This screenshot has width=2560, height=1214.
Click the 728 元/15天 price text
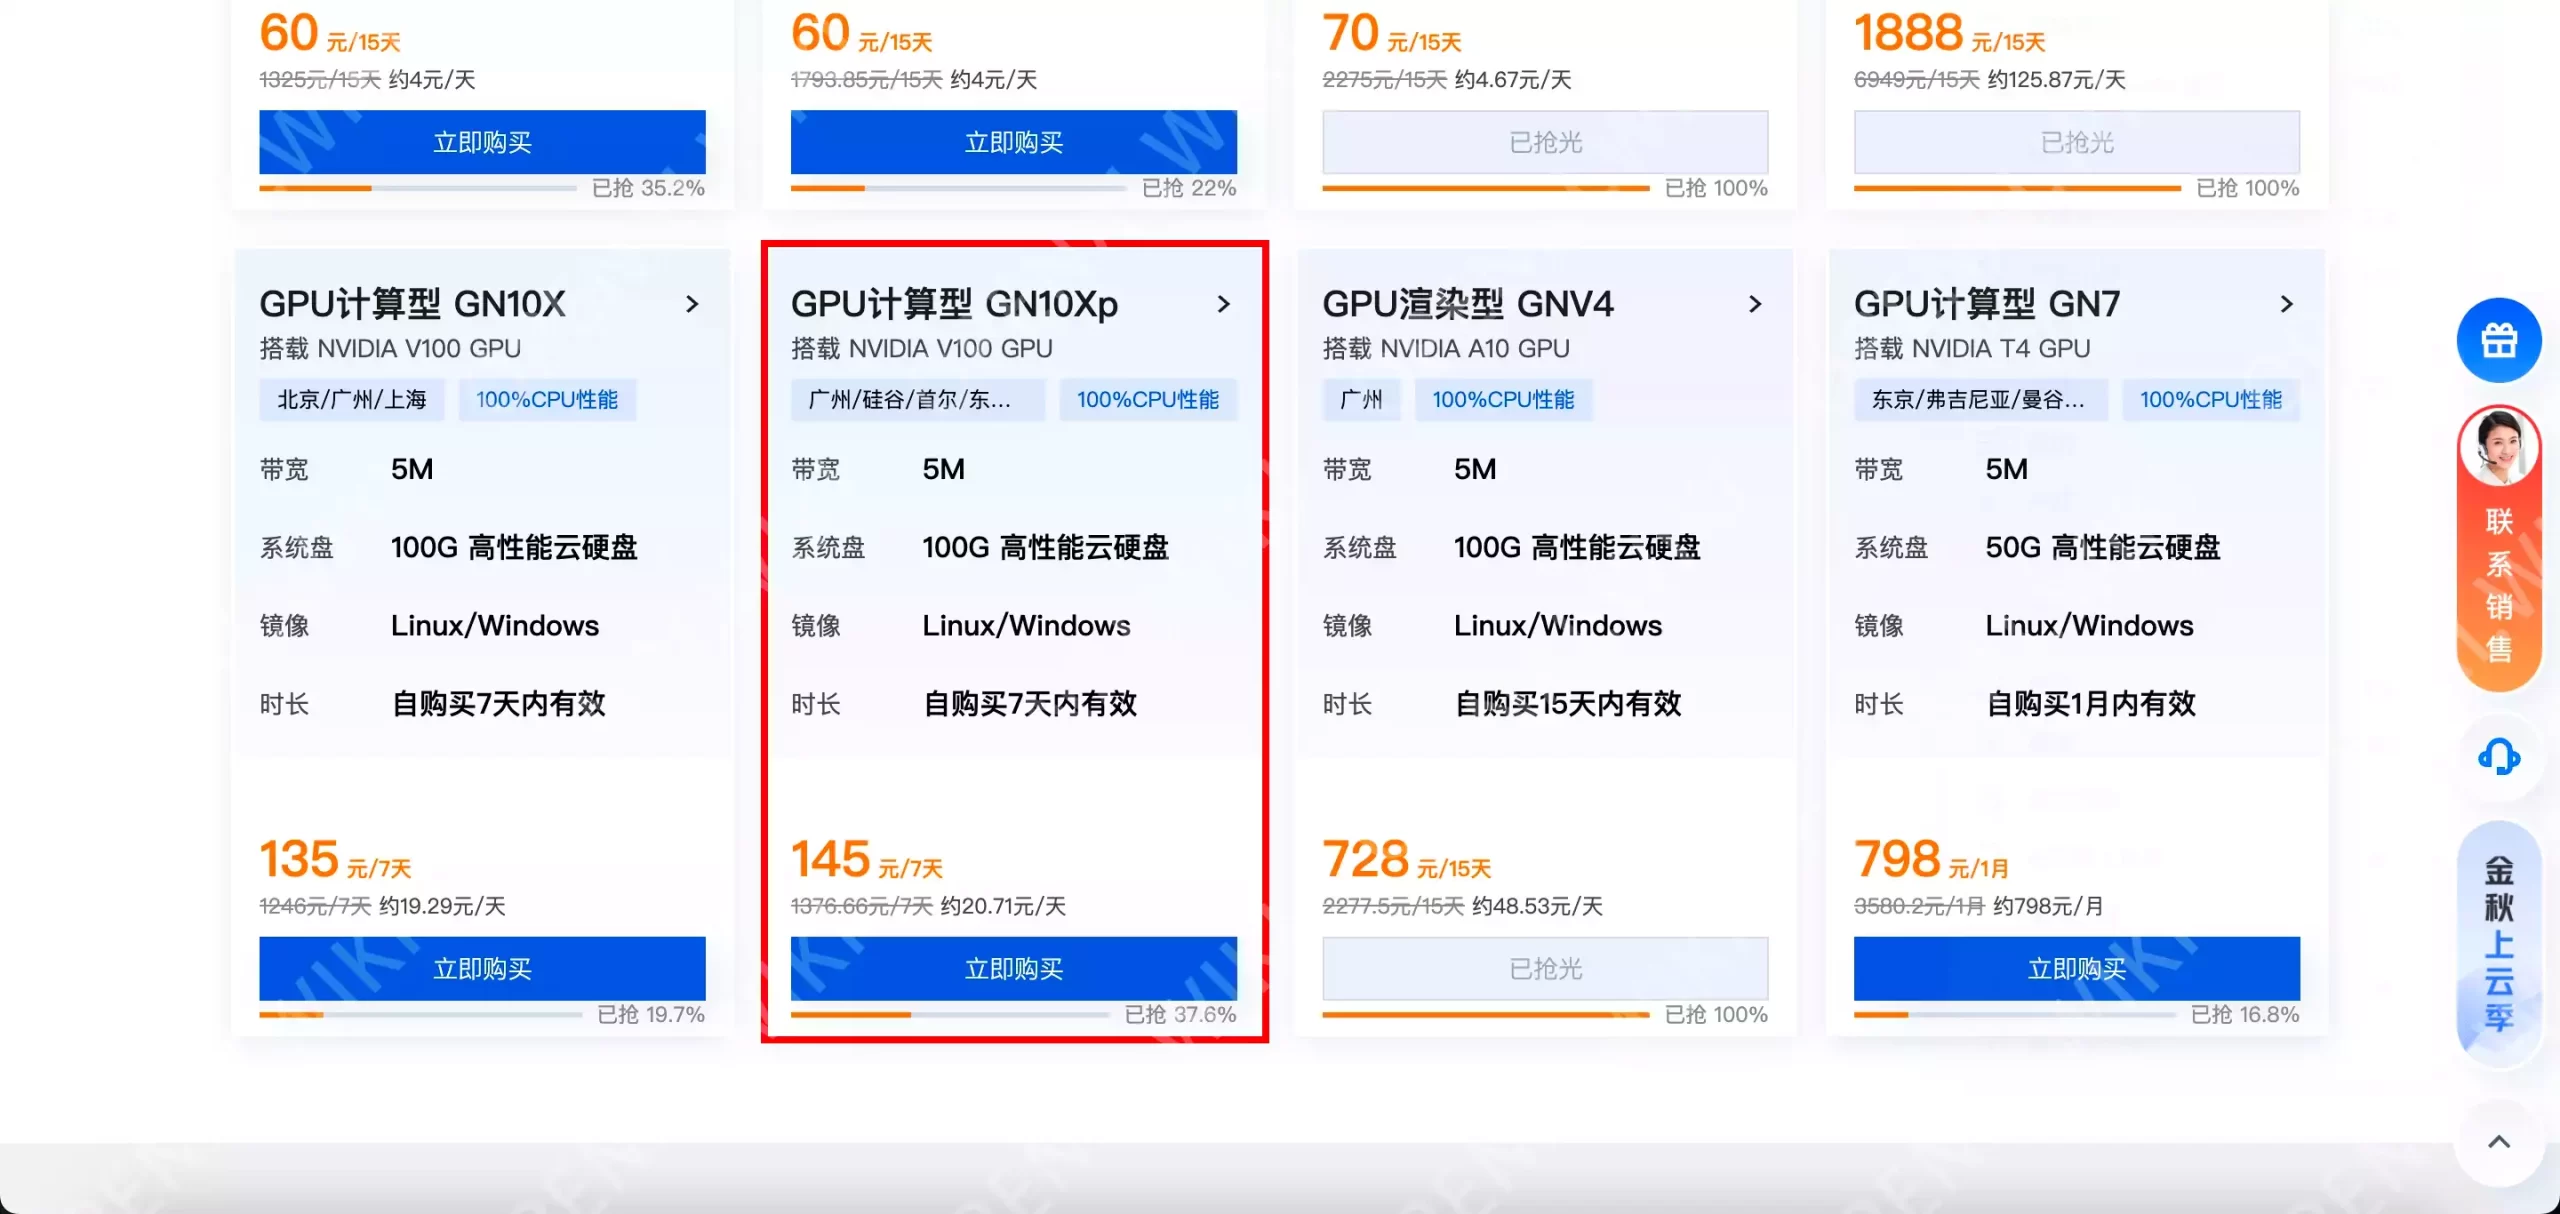1406,860
